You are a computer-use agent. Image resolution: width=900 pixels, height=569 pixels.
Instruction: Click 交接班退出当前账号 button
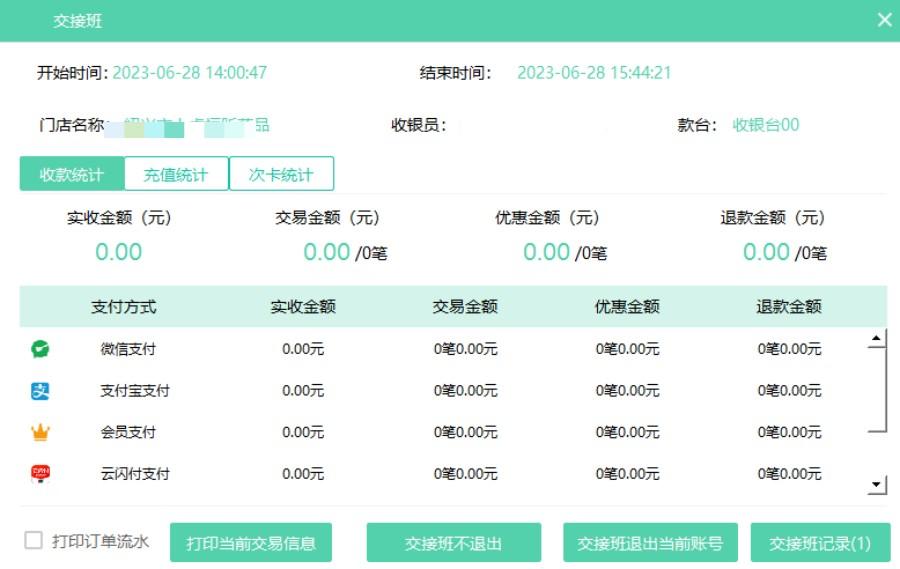point(650,543)
